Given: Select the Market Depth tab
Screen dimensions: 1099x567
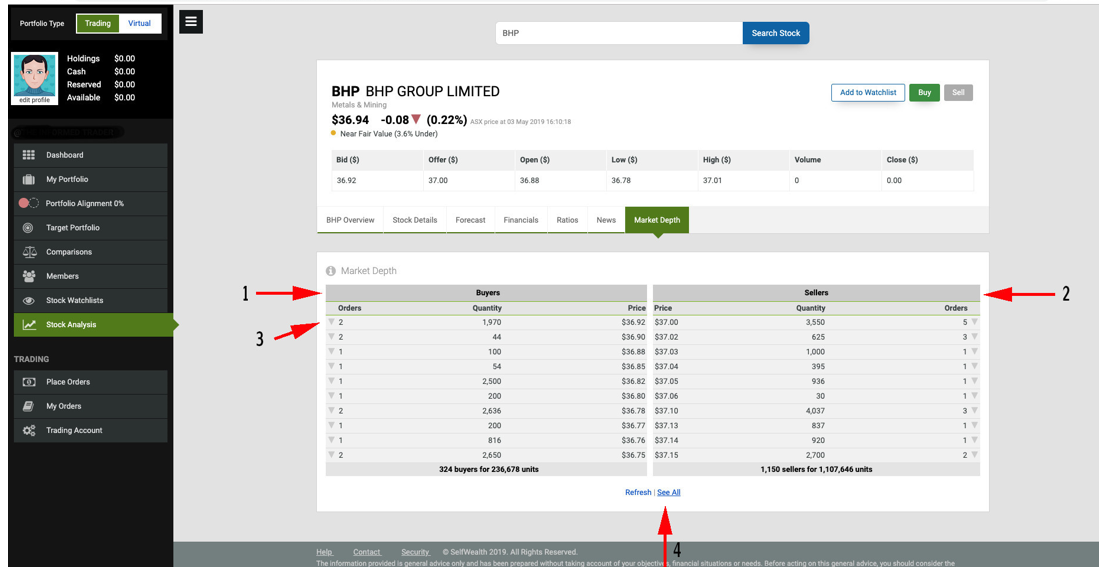Looking at the screenshot, I should [657, 220].
